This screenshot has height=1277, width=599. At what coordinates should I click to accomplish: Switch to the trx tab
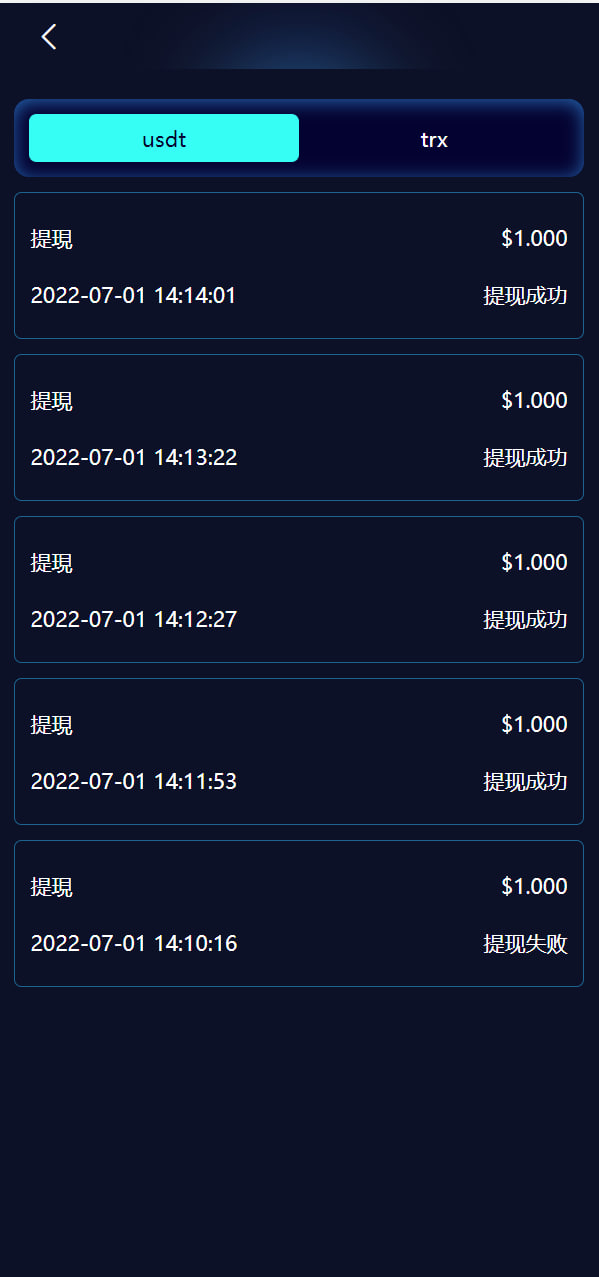point(434,138)
